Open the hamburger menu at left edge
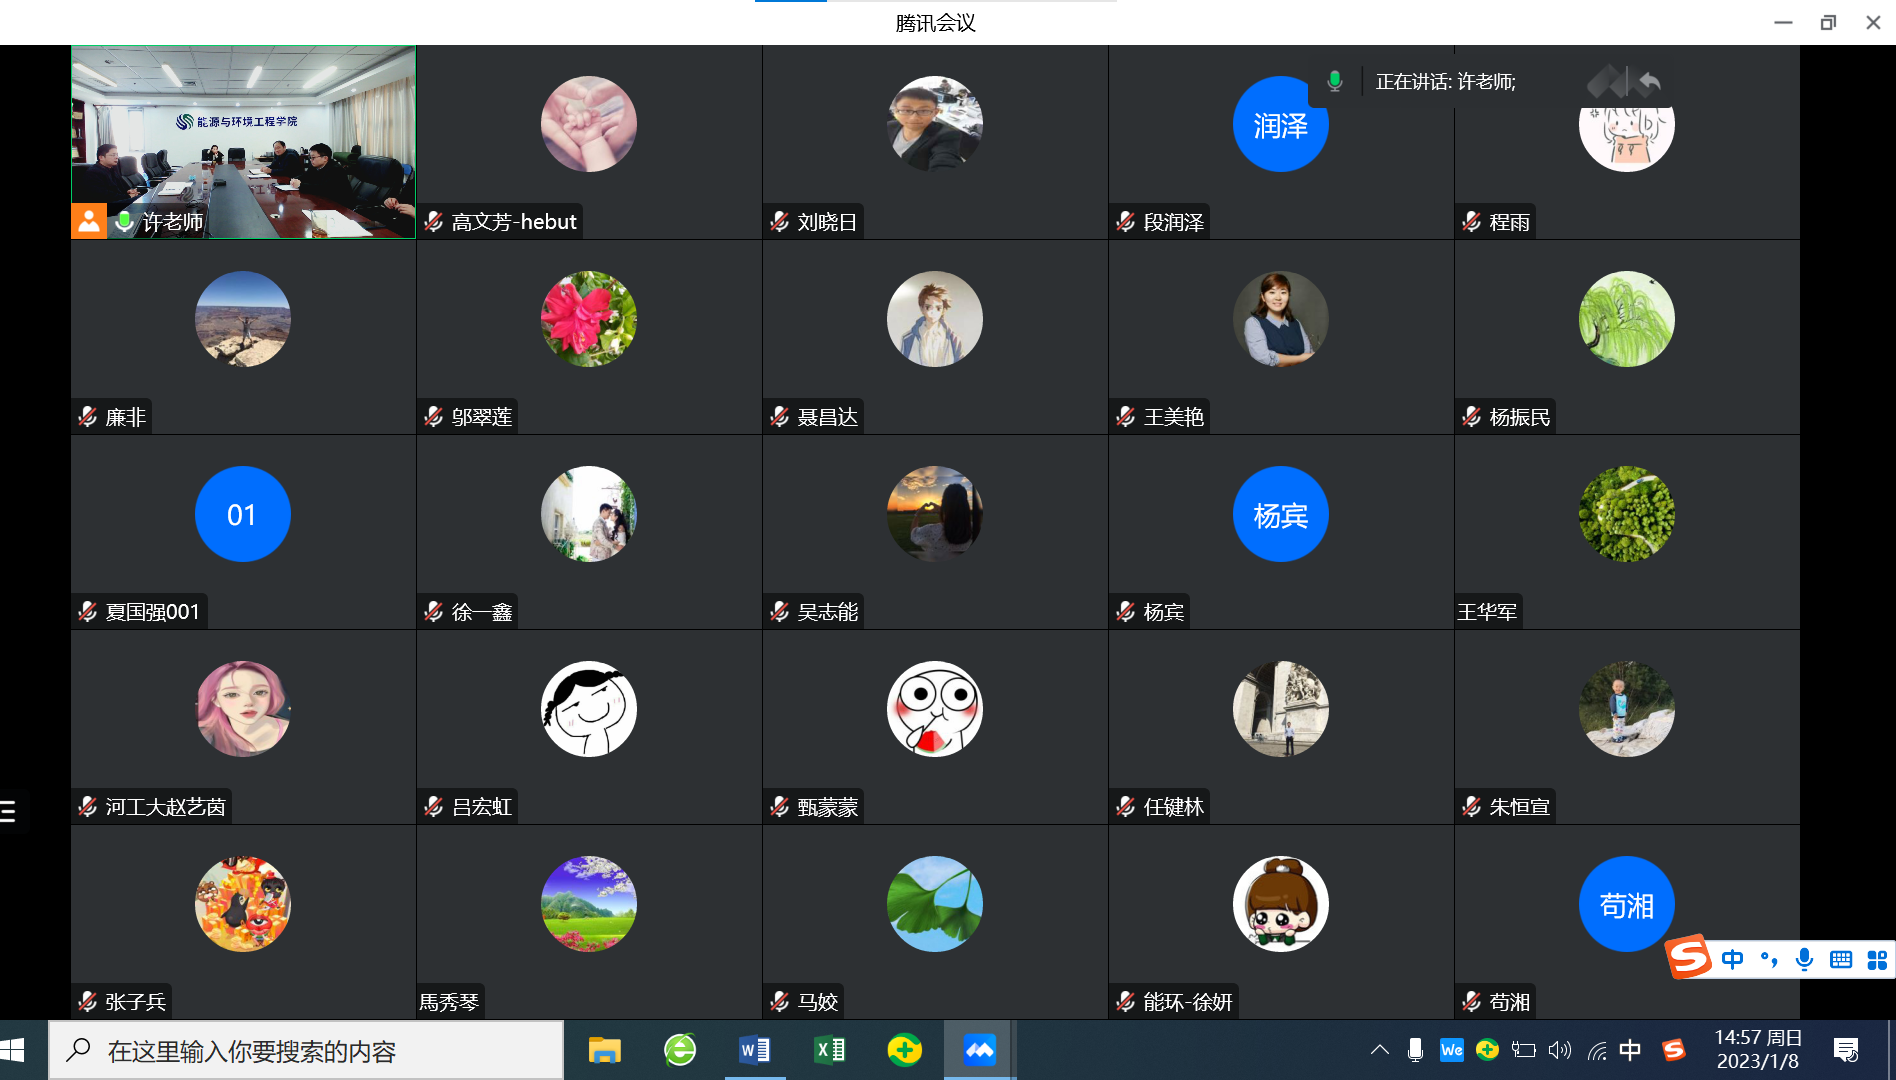1896x1080 pixels. point(9,811)
